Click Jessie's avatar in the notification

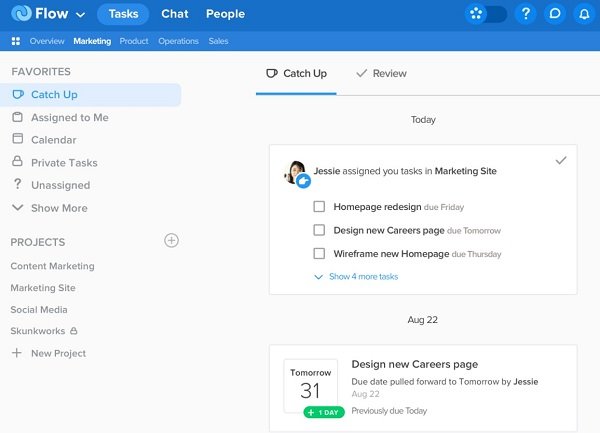tap(297, 173)
